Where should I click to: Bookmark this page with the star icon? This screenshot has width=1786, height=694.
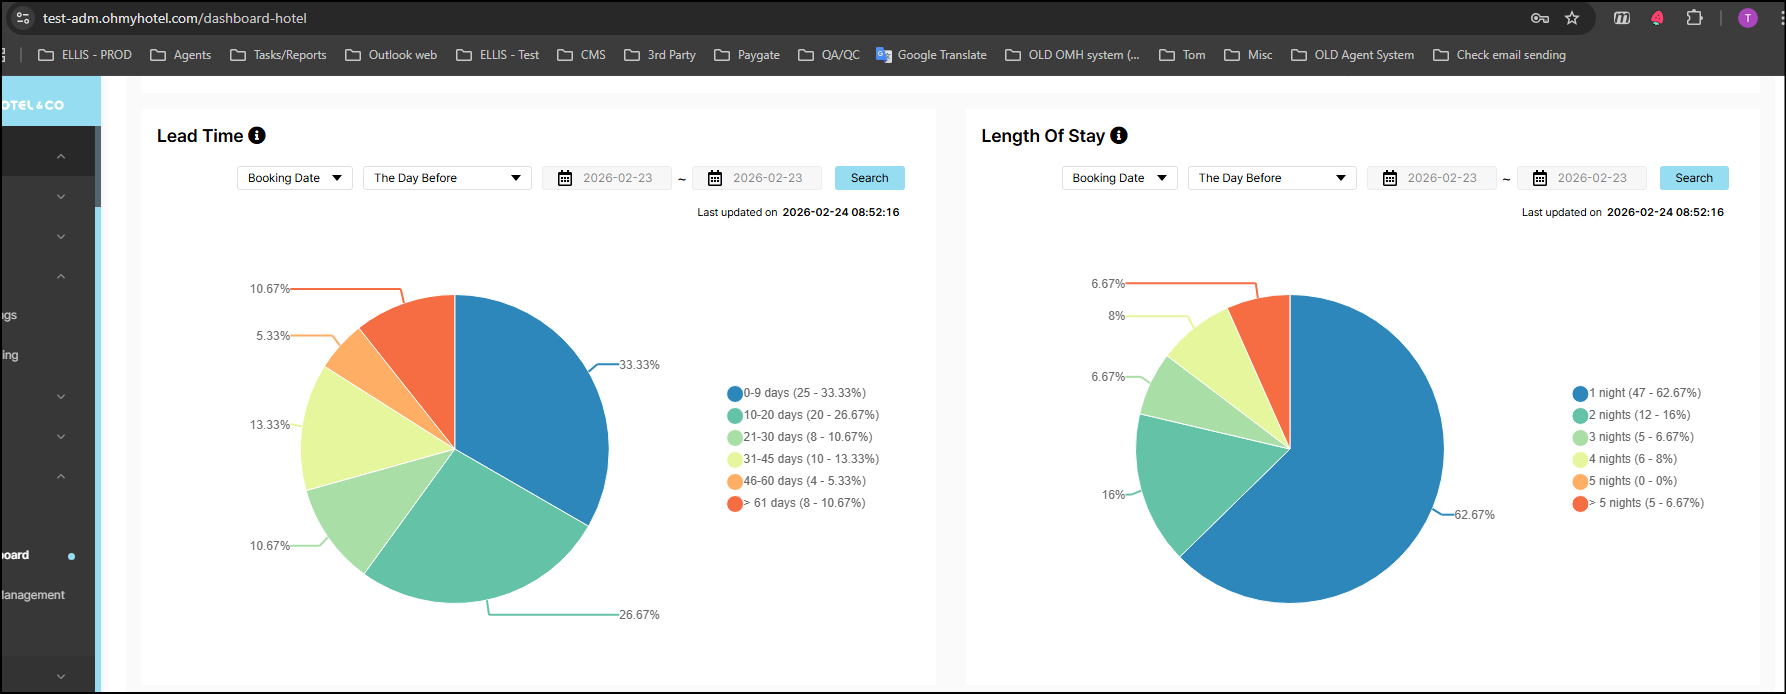[x=1572, y=18]
